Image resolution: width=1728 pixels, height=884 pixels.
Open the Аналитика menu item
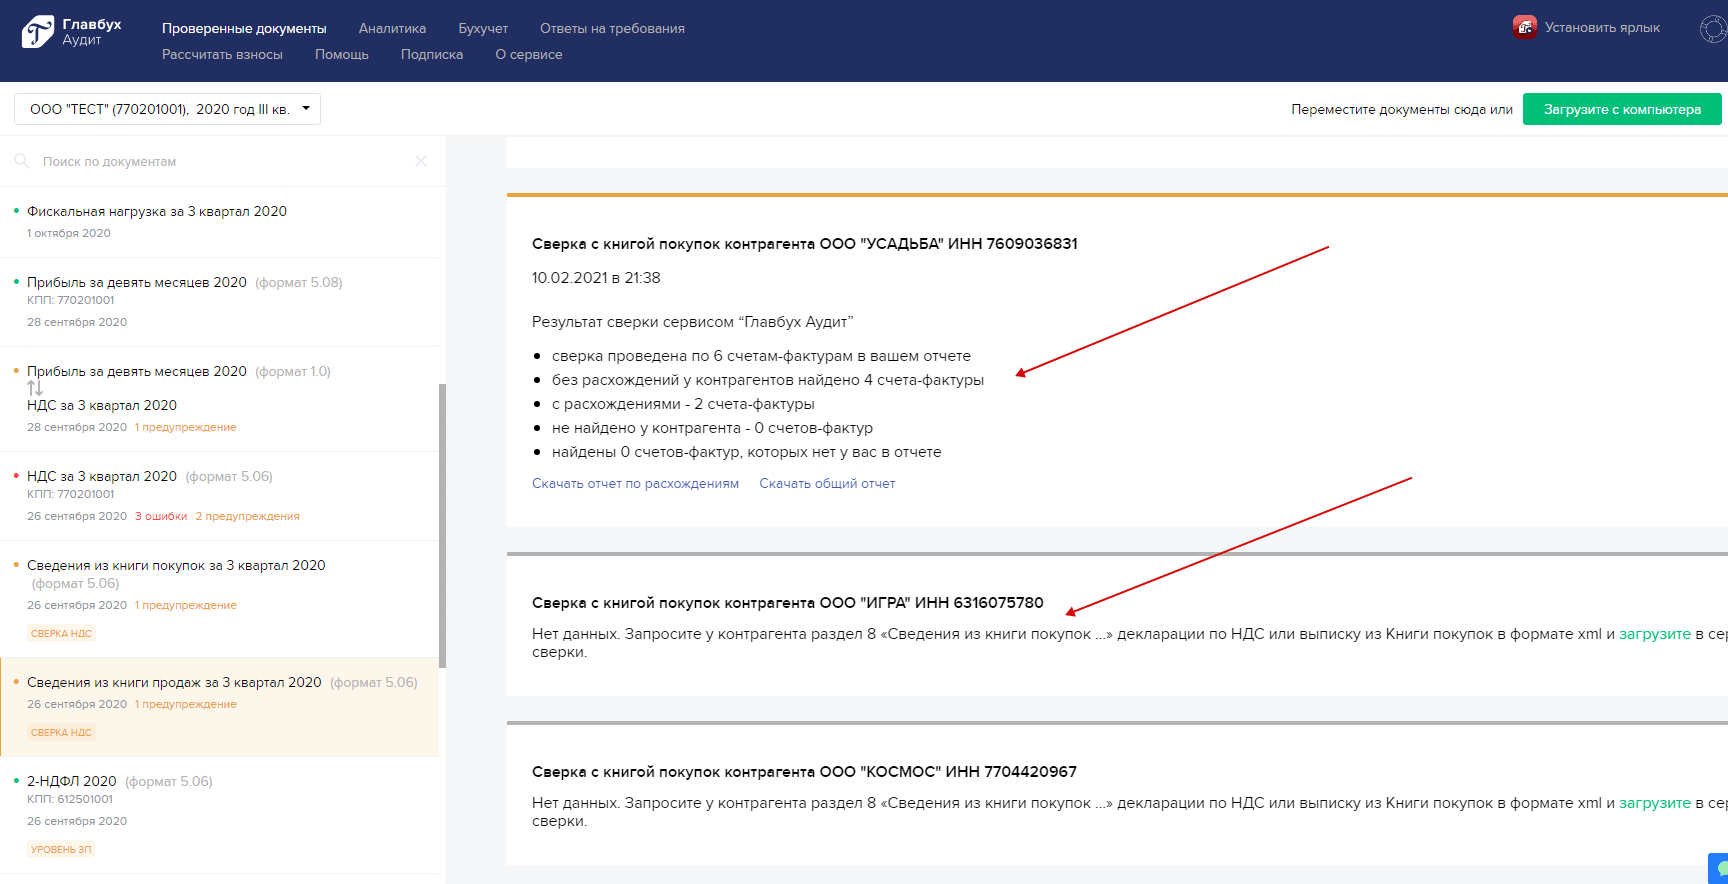click(392, 28)
